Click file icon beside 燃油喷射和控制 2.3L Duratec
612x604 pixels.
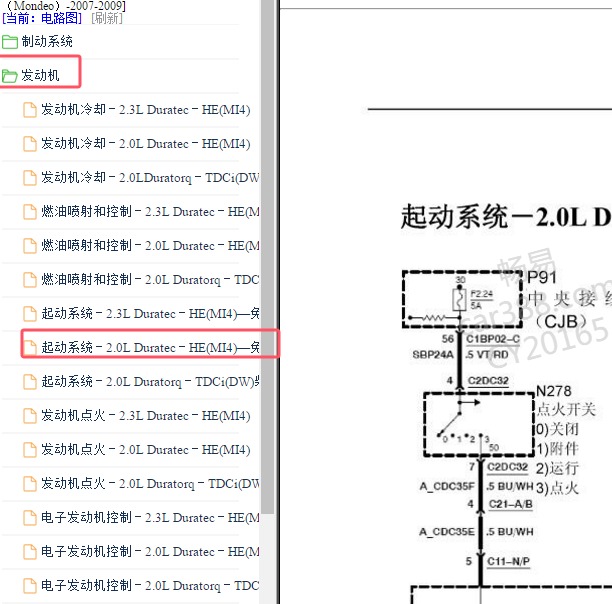(x=30, y=212)
